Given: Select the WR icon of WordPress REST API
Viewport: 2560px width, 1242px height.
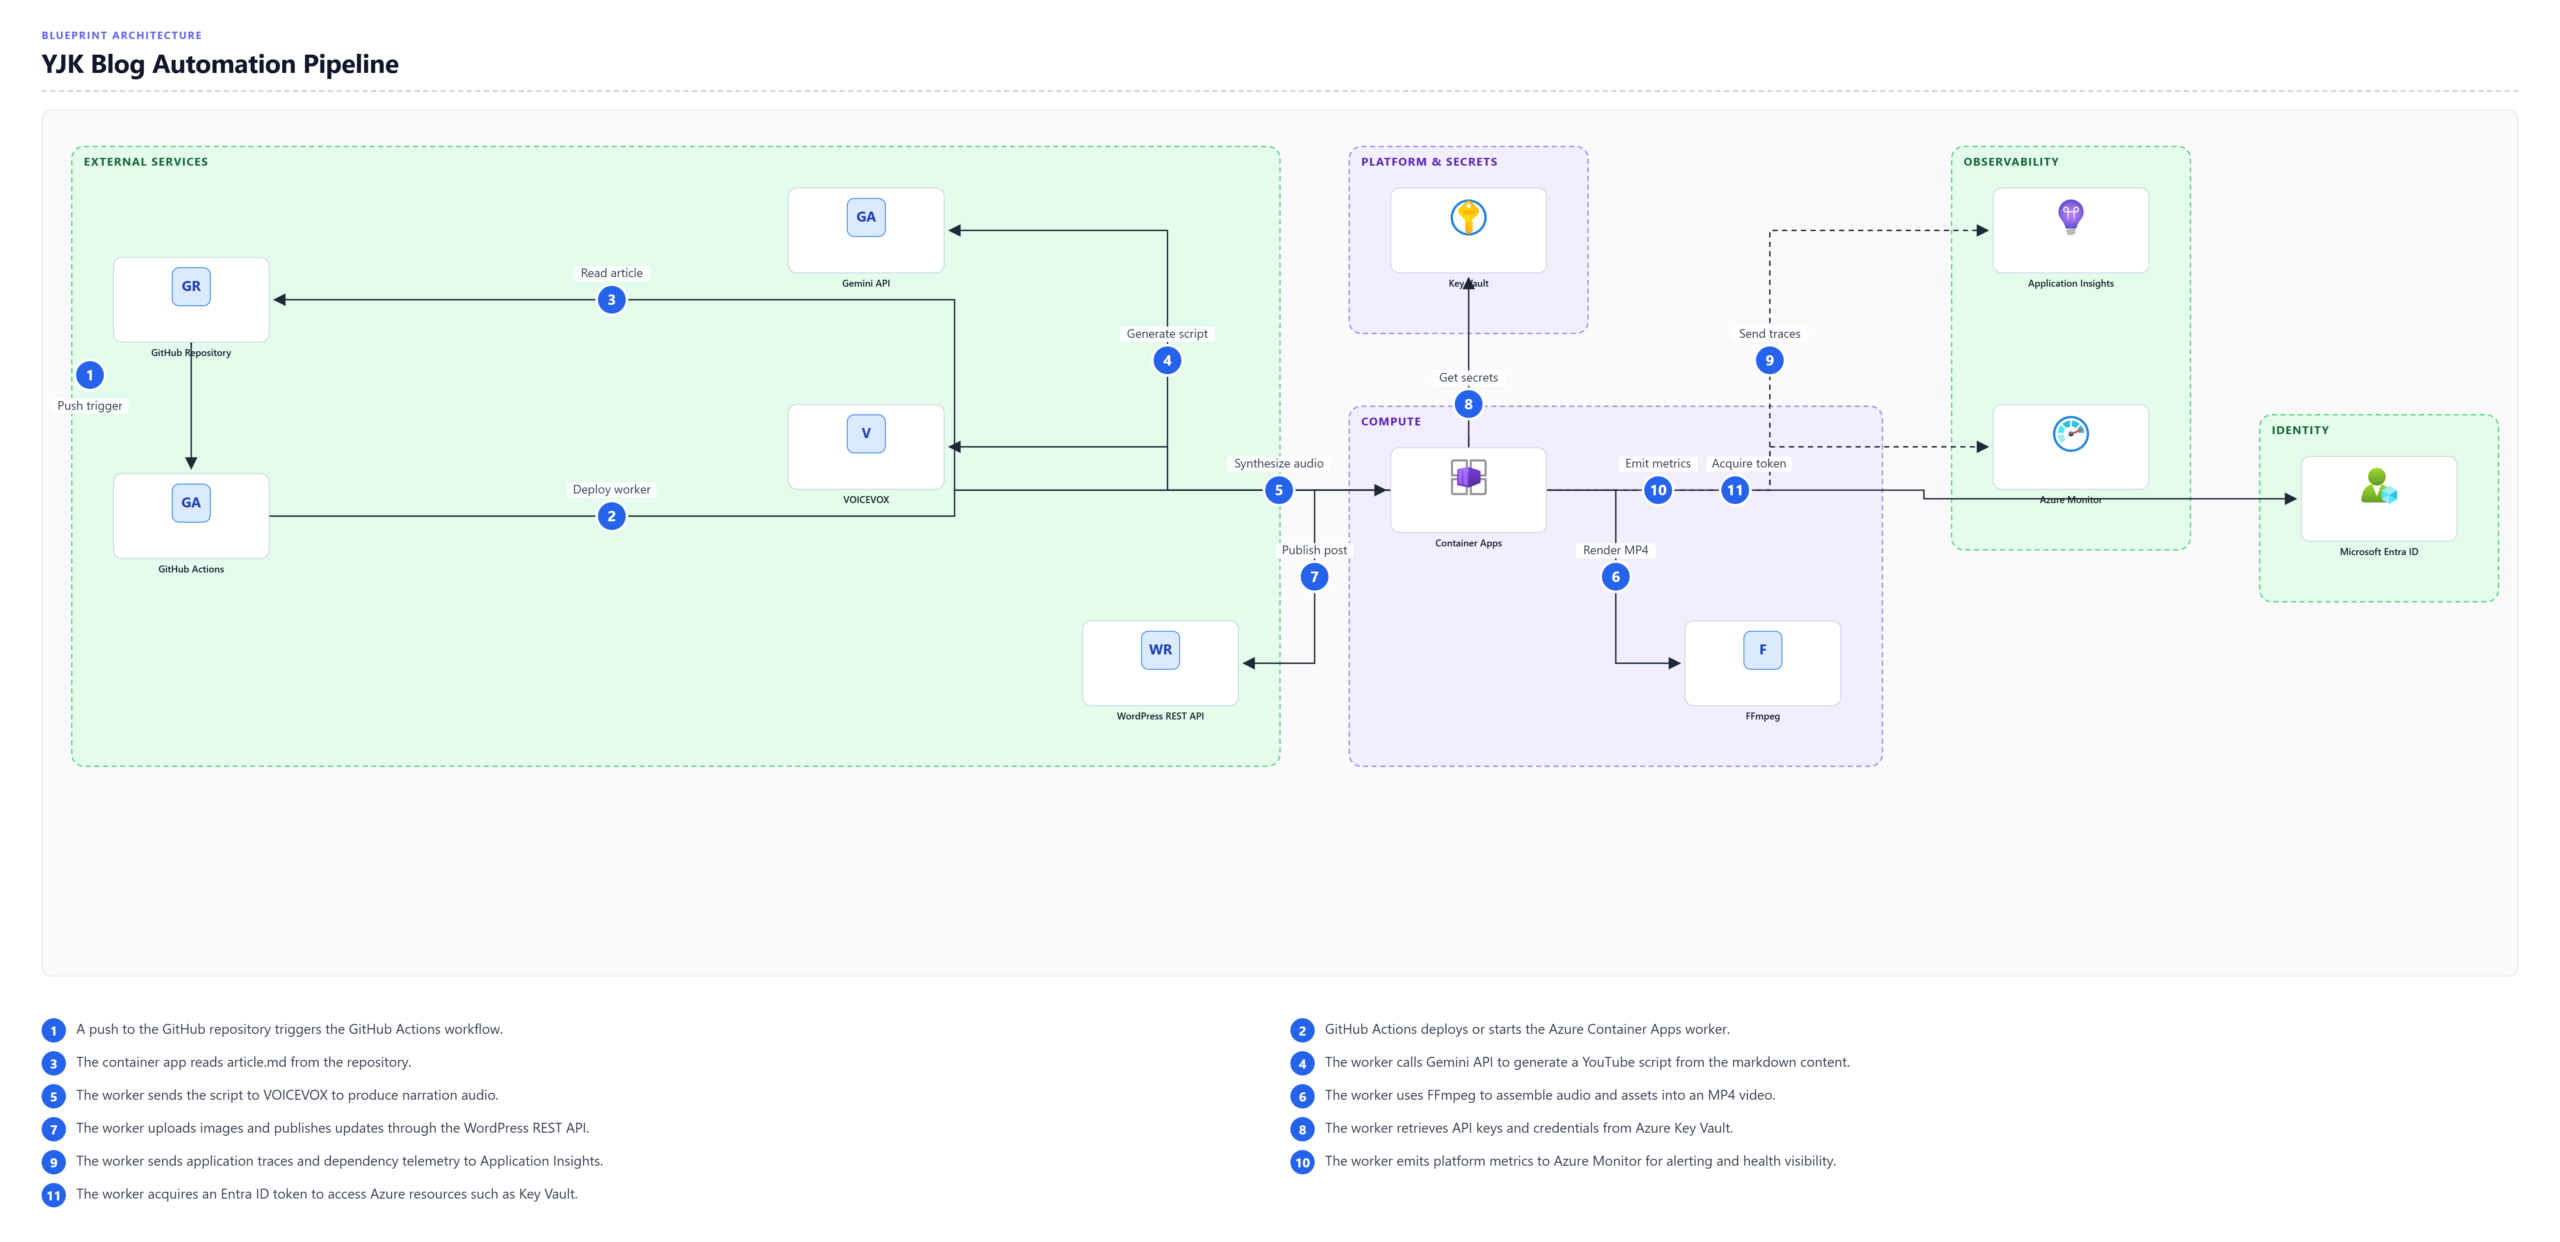Looking at the screenshot, I should (1160, 650).
